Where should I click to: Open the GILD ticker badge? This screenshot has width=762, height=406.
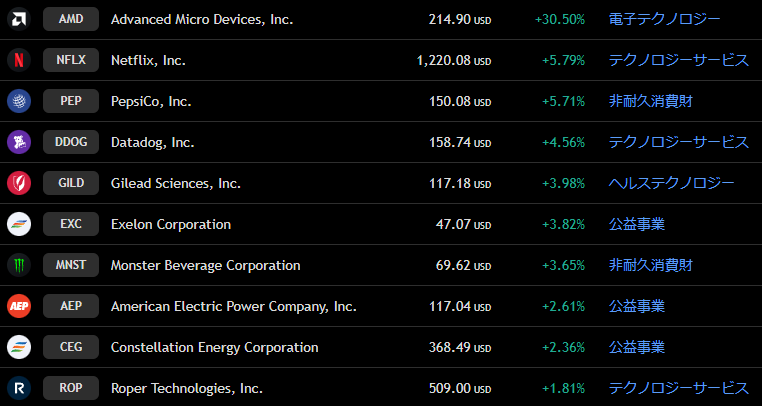(x=71, y=183)
